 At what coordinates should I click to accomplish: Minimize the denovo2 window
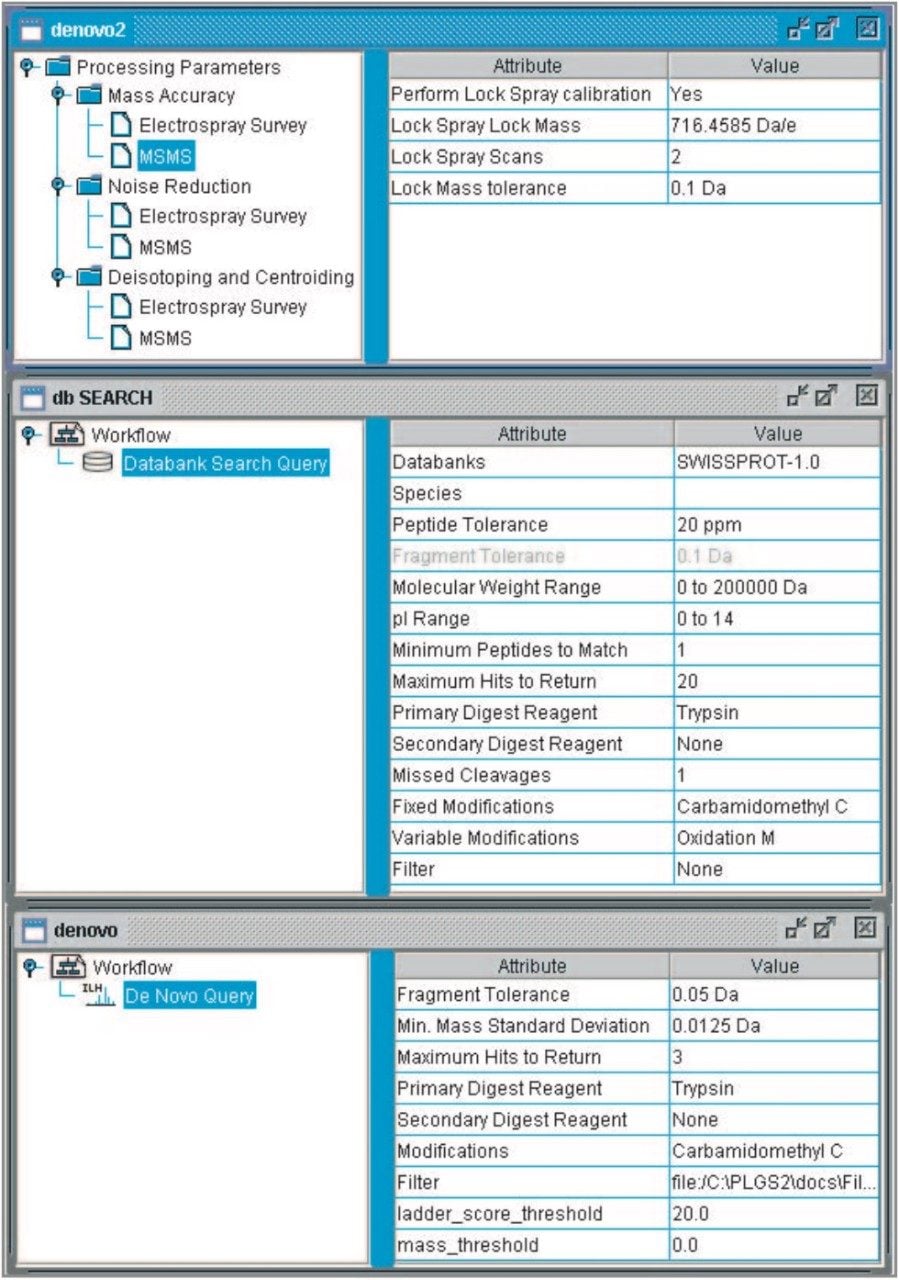coord(797,29)
